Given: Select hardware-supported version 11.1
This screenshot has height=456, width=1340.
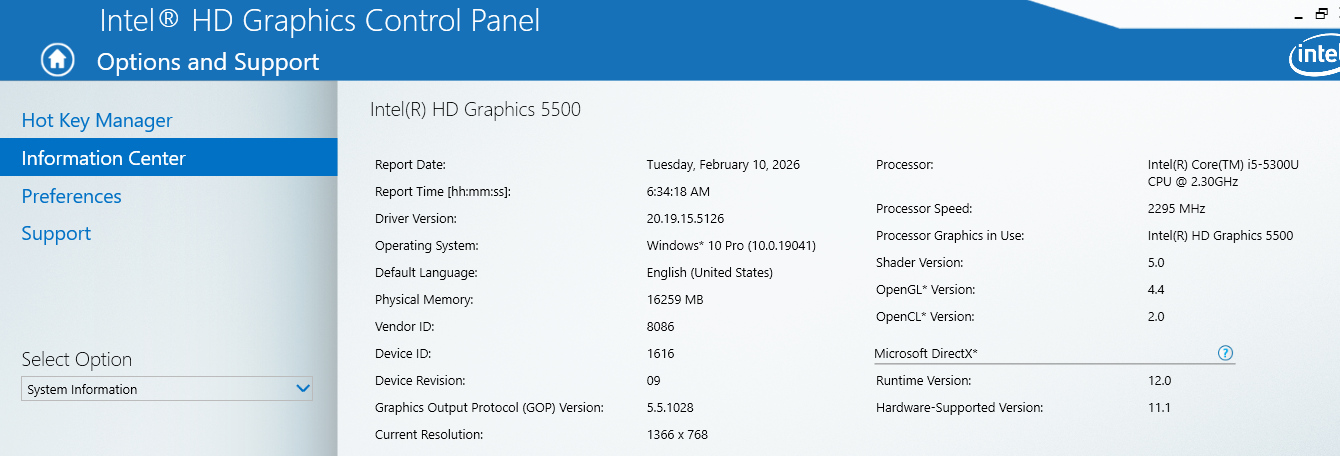Looking at the screenshot, I should click(x=1159, y=408).
